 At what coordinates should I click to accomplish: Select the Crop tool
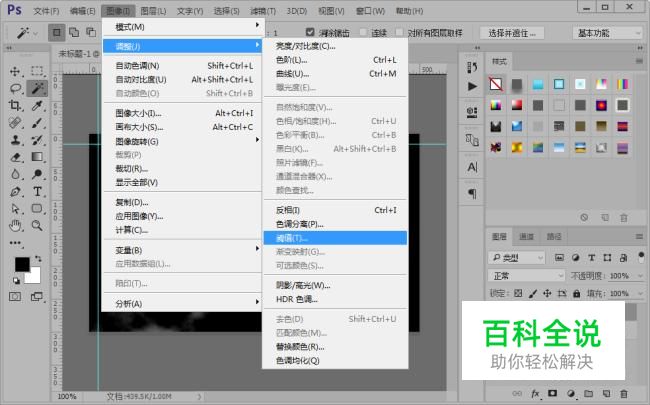[x=15, y=105]
